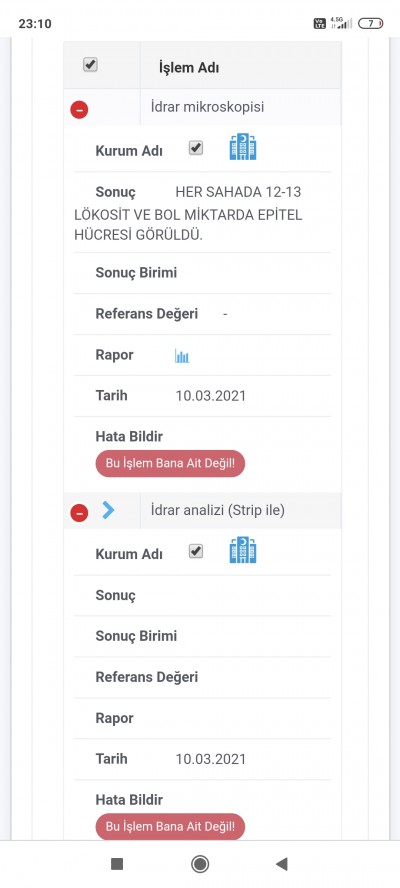Select the İdrar mikroskopisi row title
400x888 pixels.
(207, 106)
